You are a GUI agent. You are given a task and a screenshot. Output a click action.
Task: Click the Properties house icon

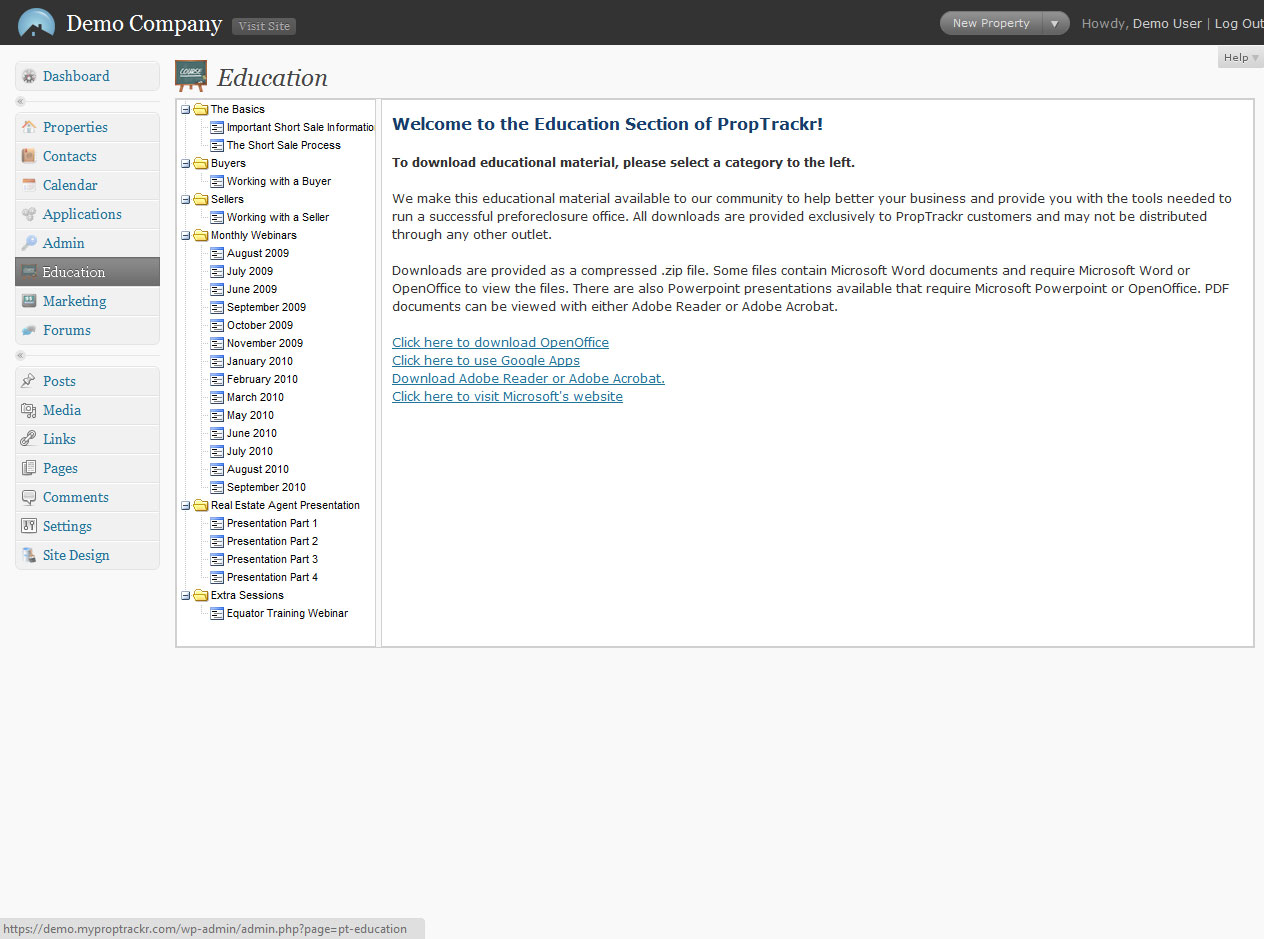pyautogui.click(x=29, y=127)
